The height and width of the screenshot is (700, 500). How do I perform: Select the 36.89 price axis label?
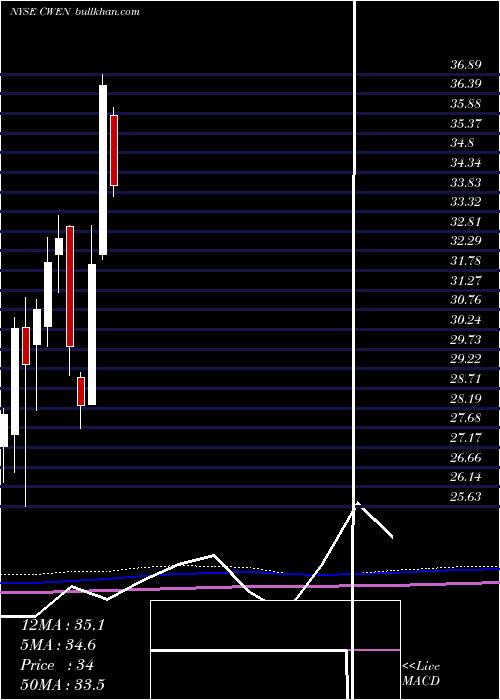(x=466, y=65)
